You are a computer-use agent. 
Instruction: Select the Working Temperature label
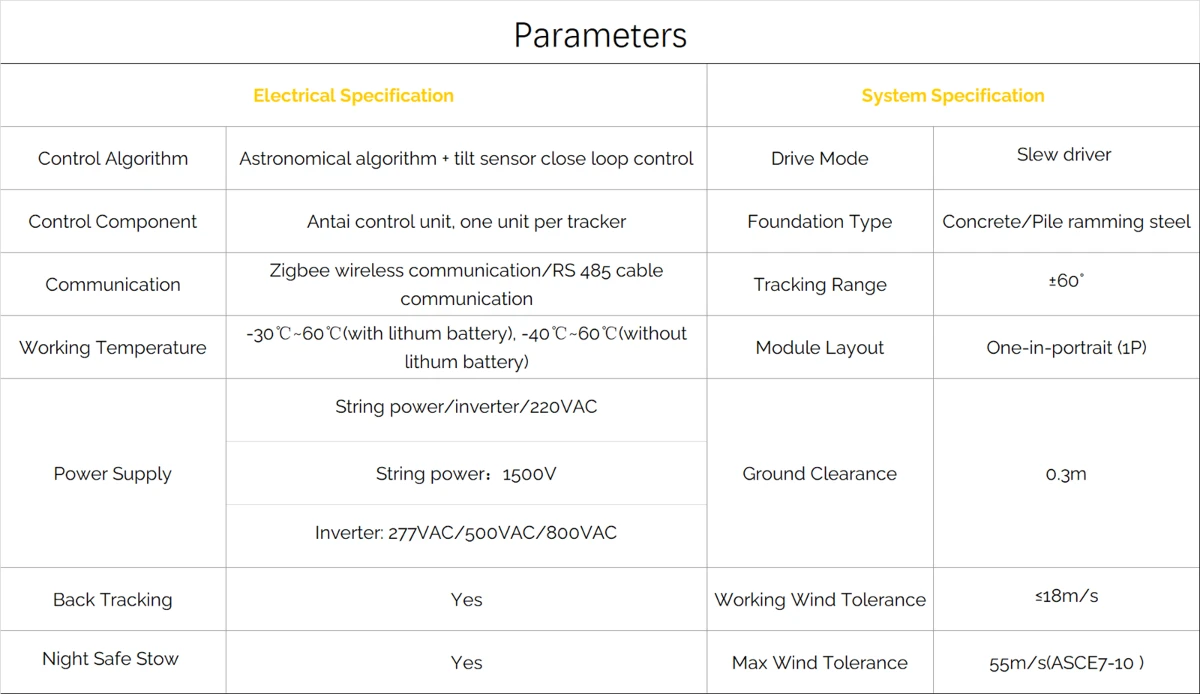point(113,347)
